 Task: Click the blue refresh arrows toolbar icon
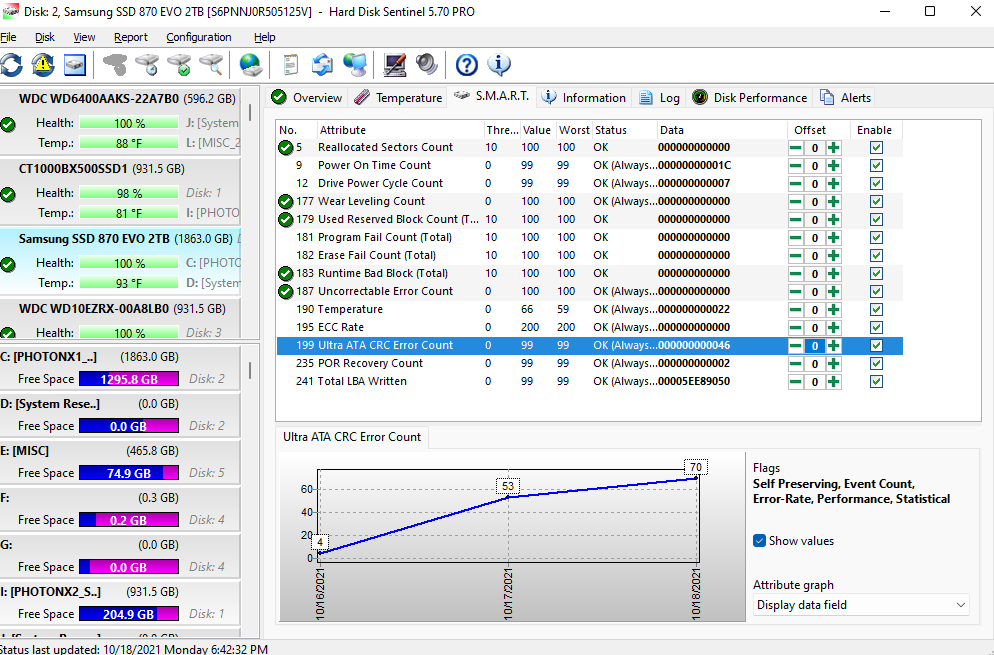point(11,65)
